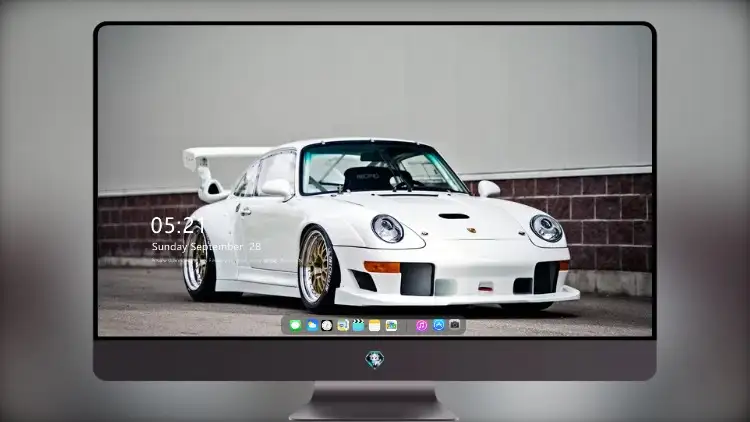Open the yellow-framed dock icon left of the clapperboard
The height and width of the screenshot is (422, 750).
click(342, 326)
